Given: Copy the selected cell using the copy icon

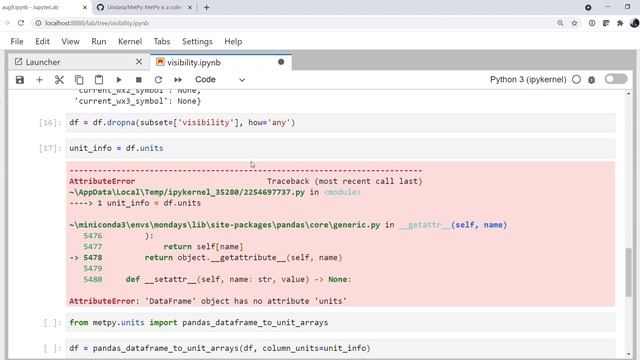Looking at the screenshot, I should tap(79, 80).
